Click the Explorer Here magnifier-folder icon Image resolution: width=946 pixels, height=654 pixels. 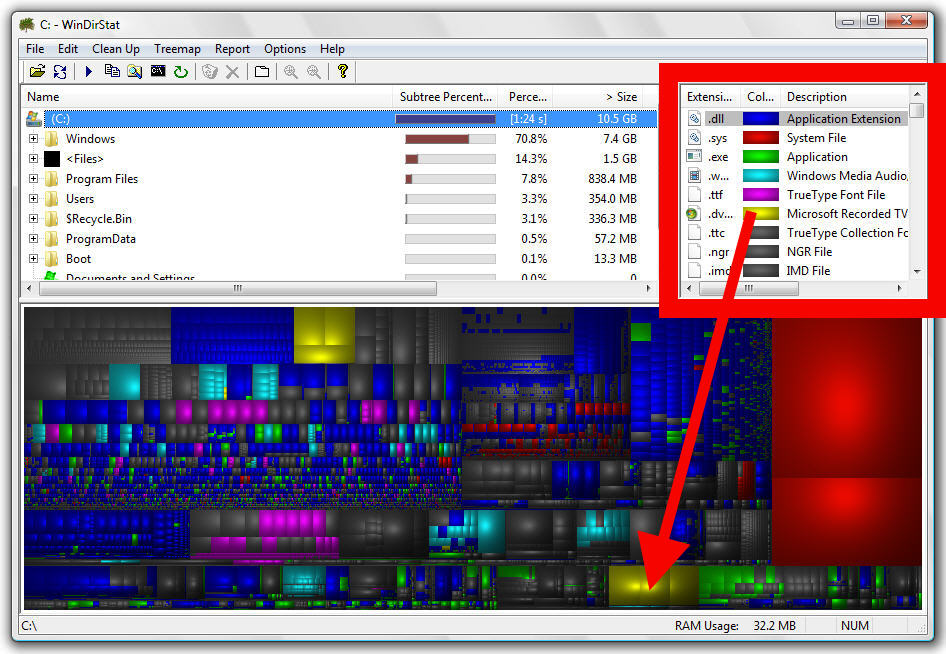(x=135, y=71)
